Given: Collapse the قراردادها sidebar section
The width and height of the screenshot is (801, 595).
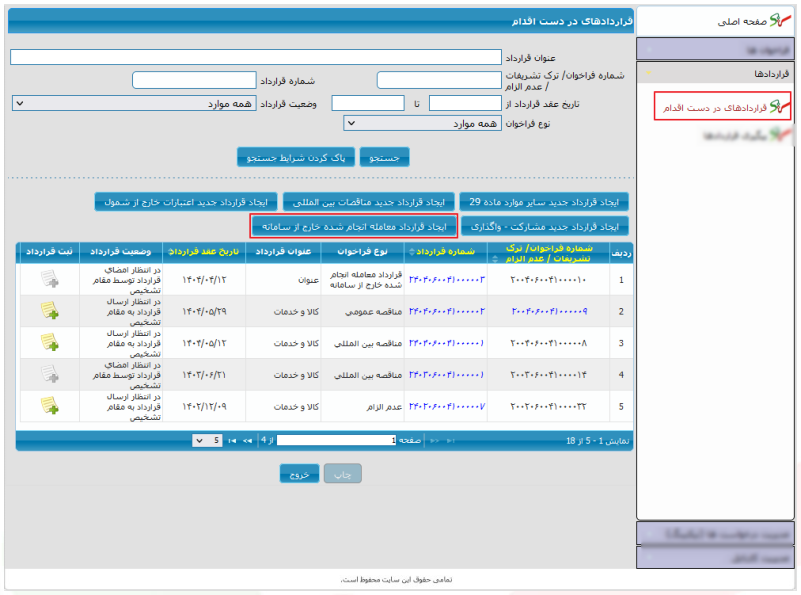Looking at the screenshot, I should (x=715, y=74).
